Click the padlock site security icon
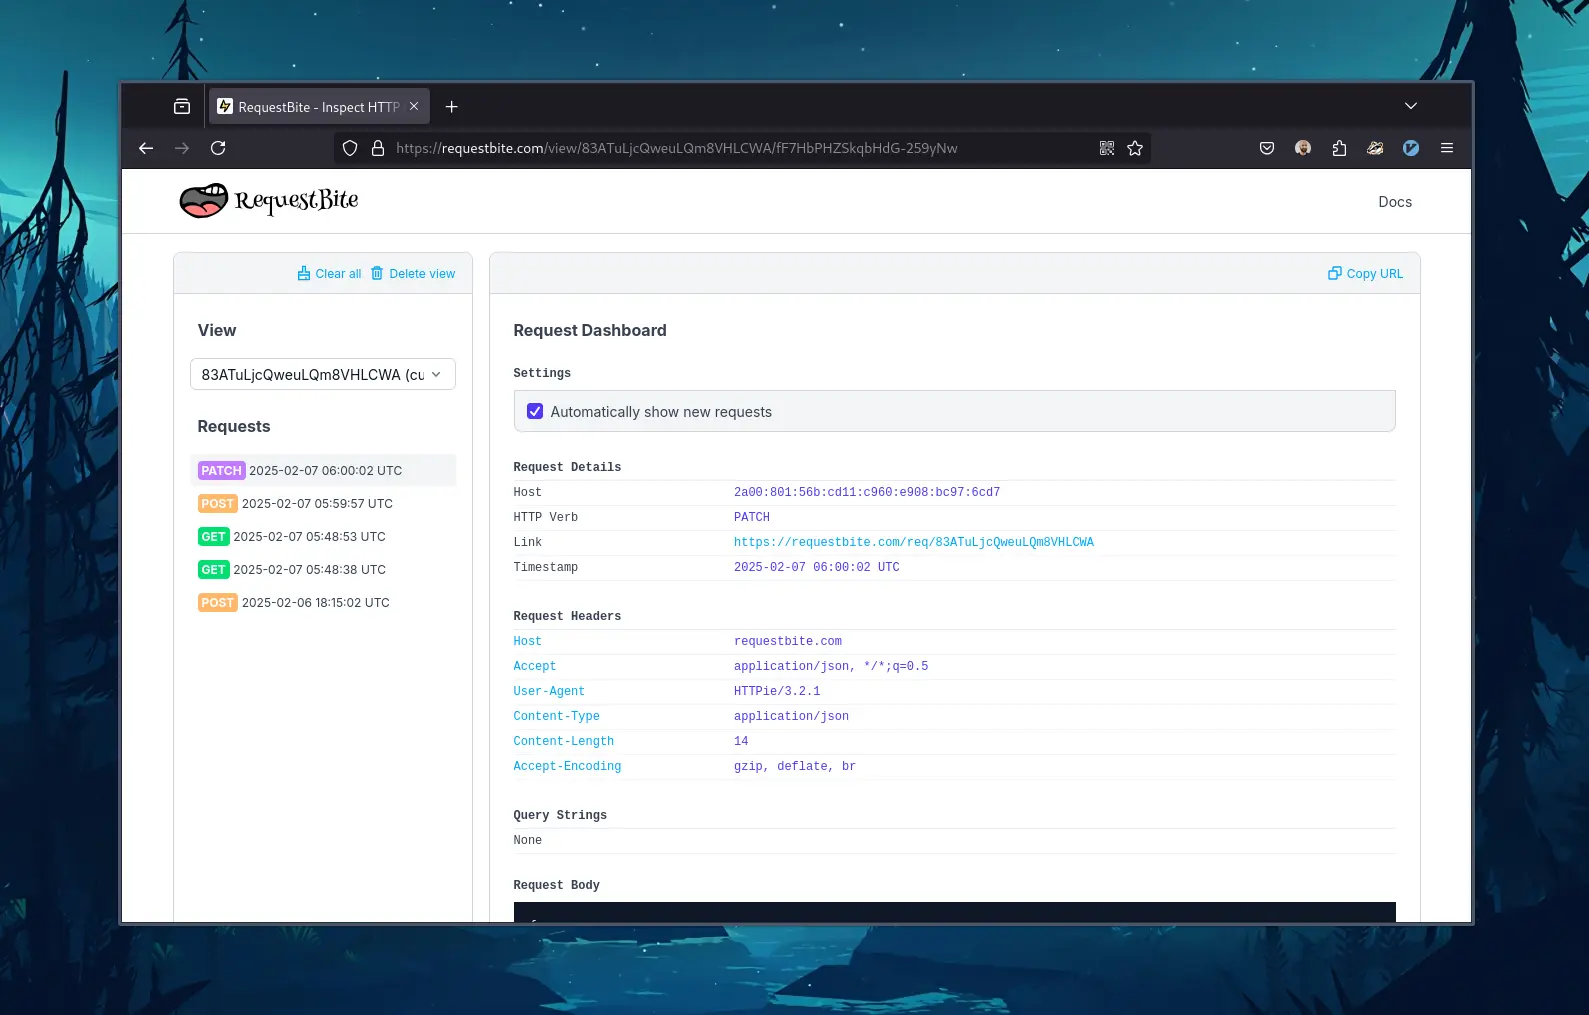The image size is (1589, 1015). pos(378,148)
